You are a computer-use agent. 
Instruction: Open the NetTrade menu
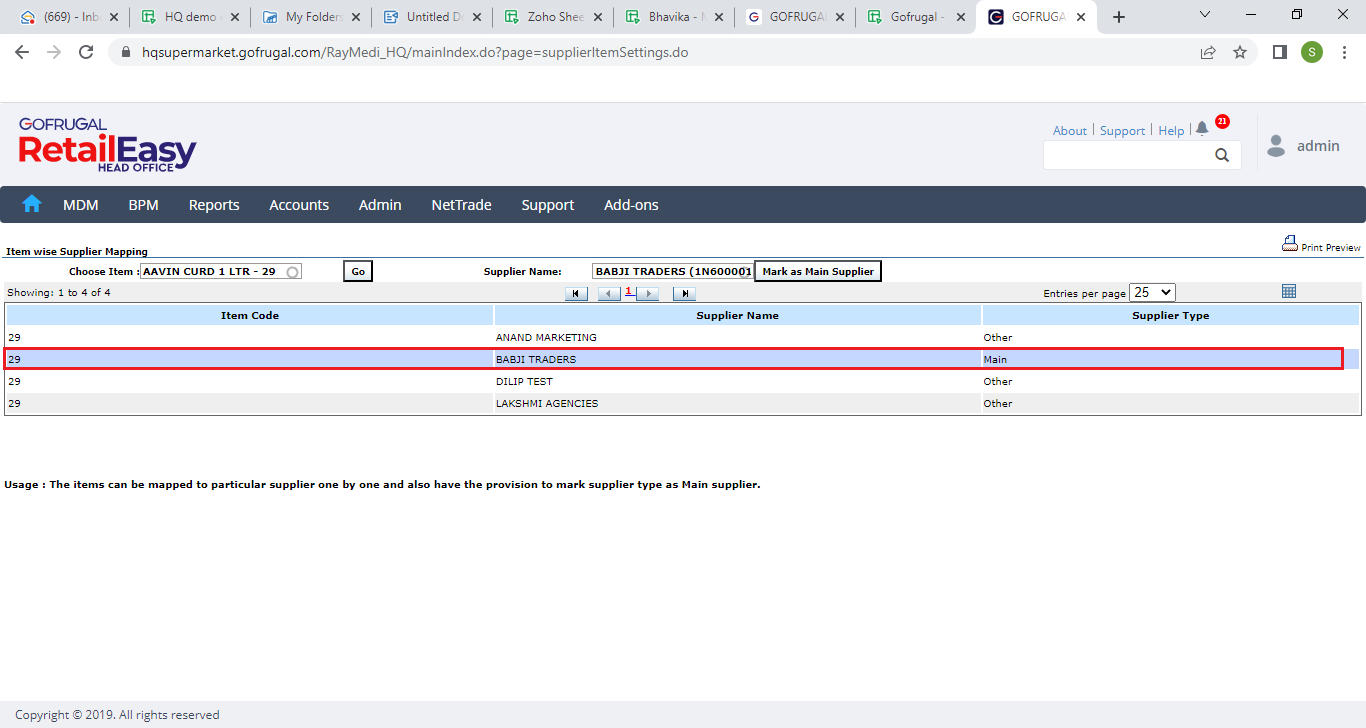click(461, 205)
